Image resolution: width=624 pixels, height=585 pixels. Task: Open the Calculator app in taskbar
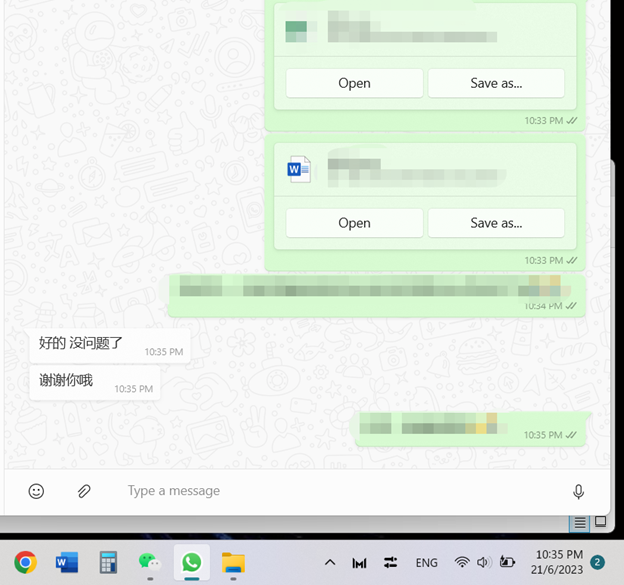point(108,562)
